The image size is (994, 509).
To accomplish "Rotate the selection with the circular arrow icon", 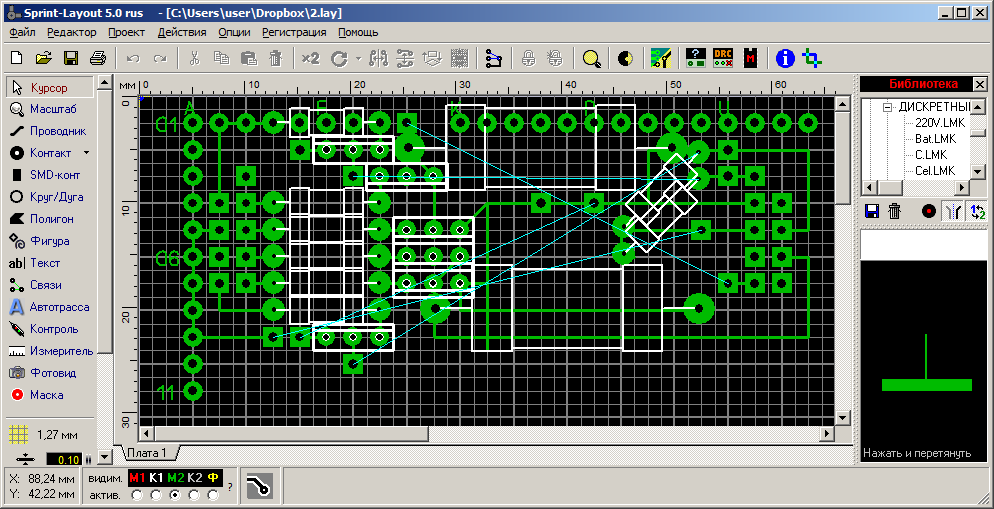I will [340, 58].
